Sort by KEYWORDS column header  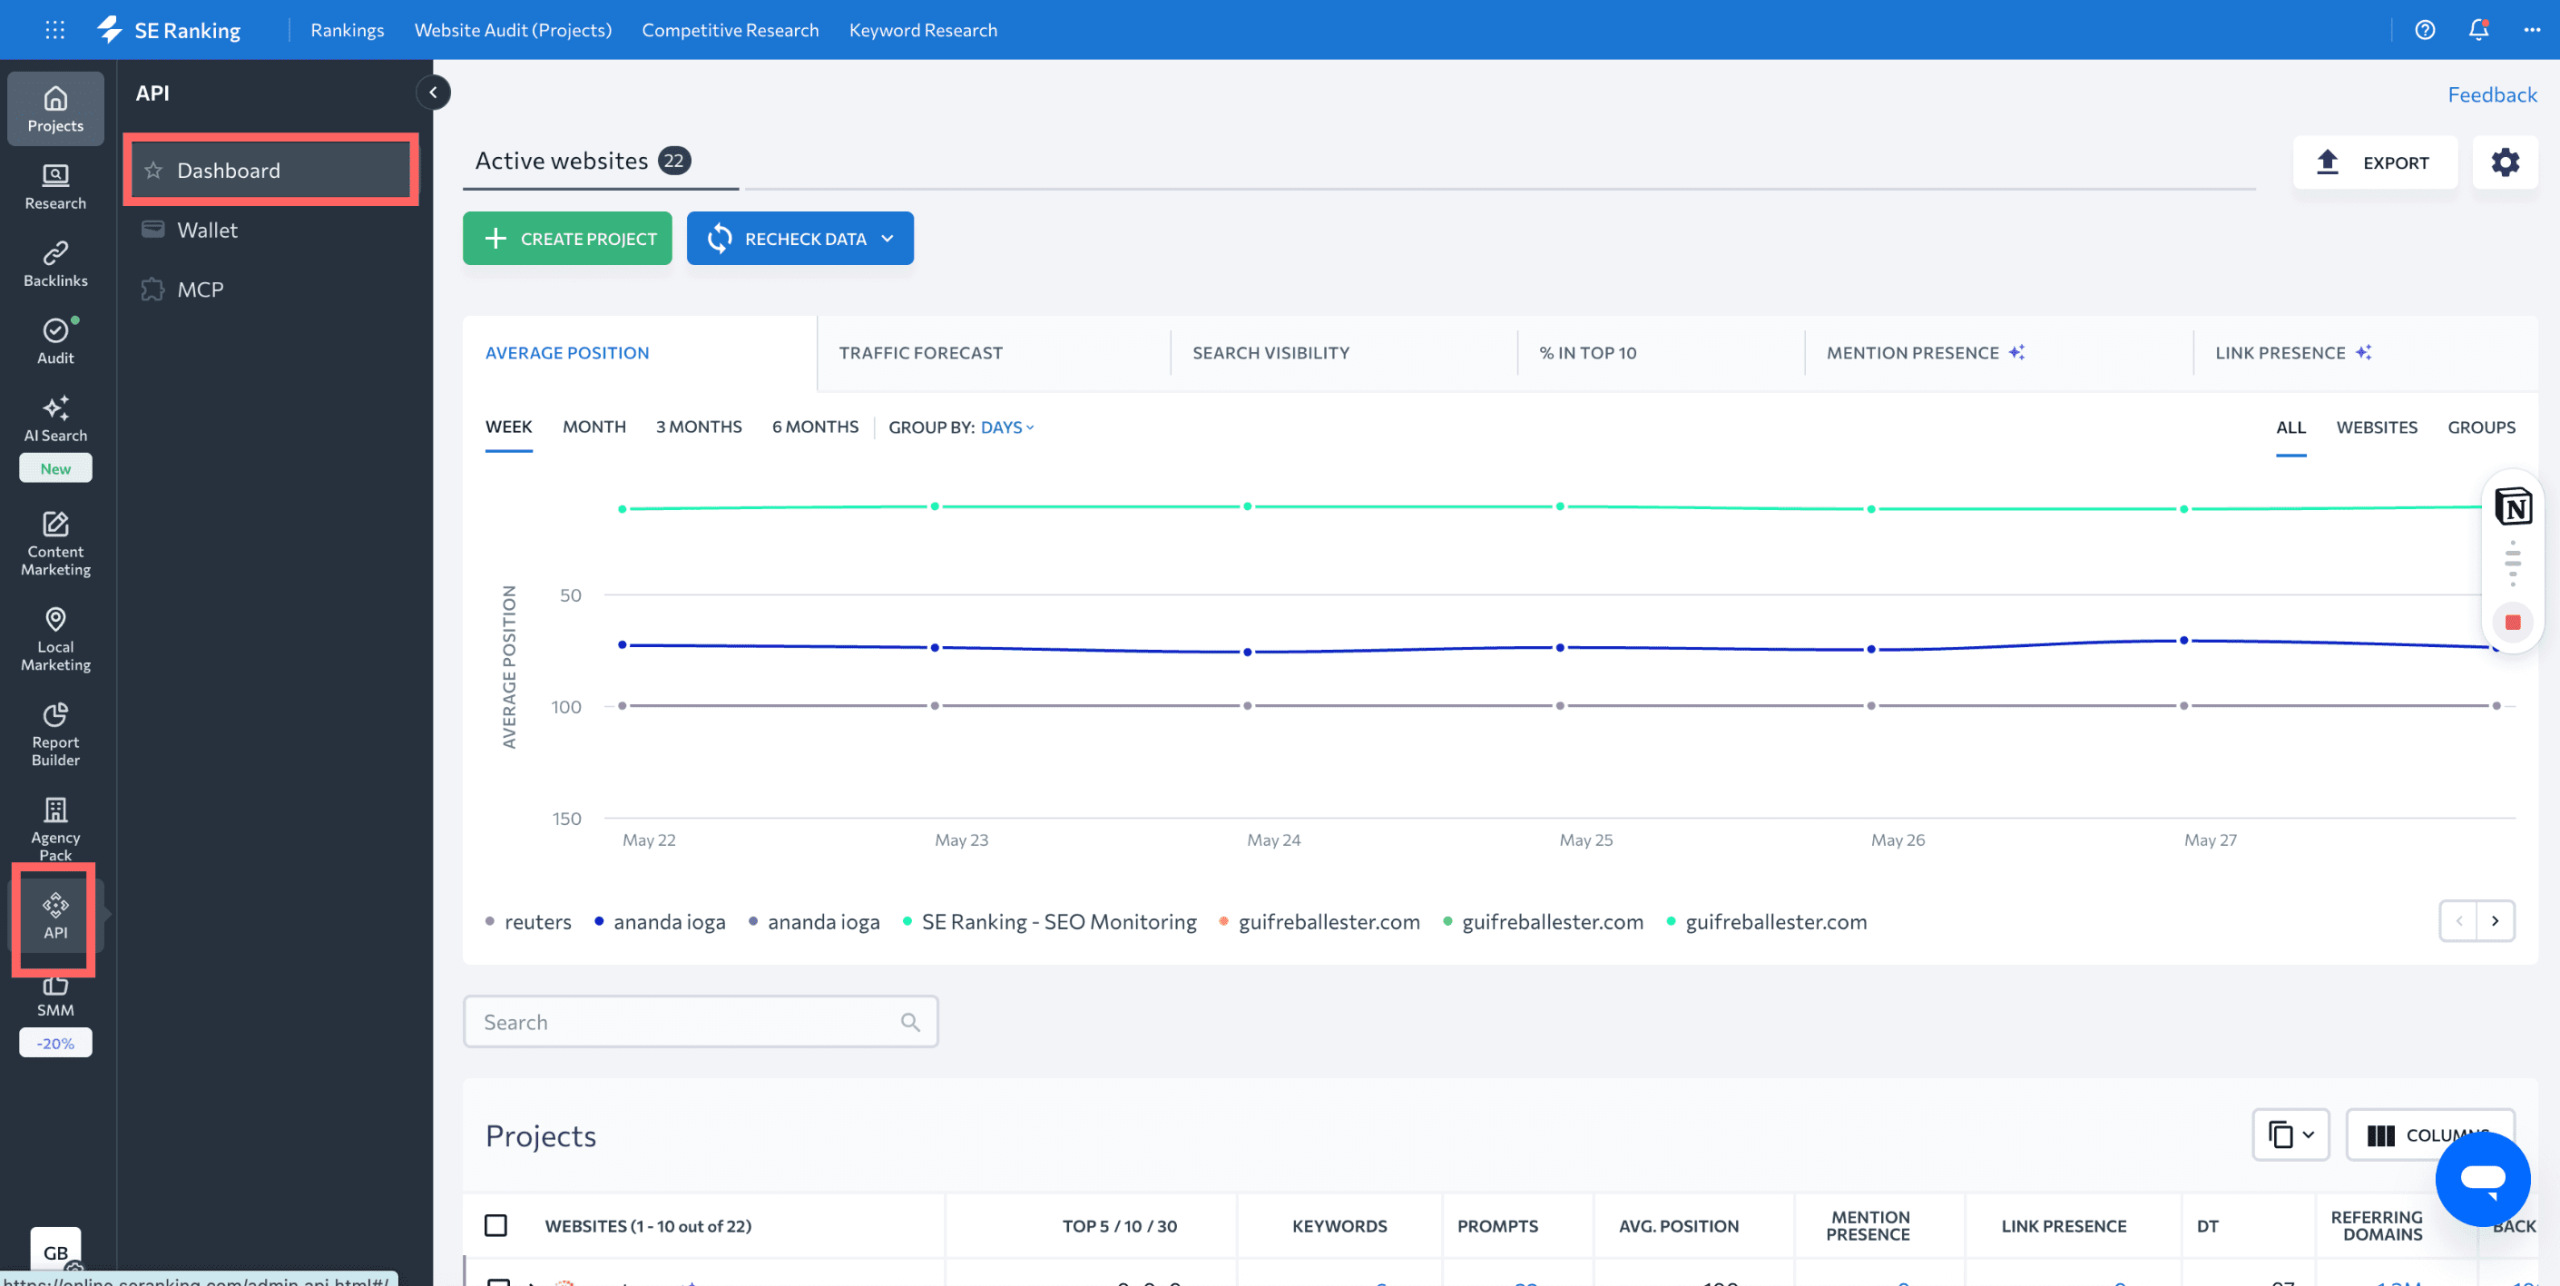click(1339, 1225)
